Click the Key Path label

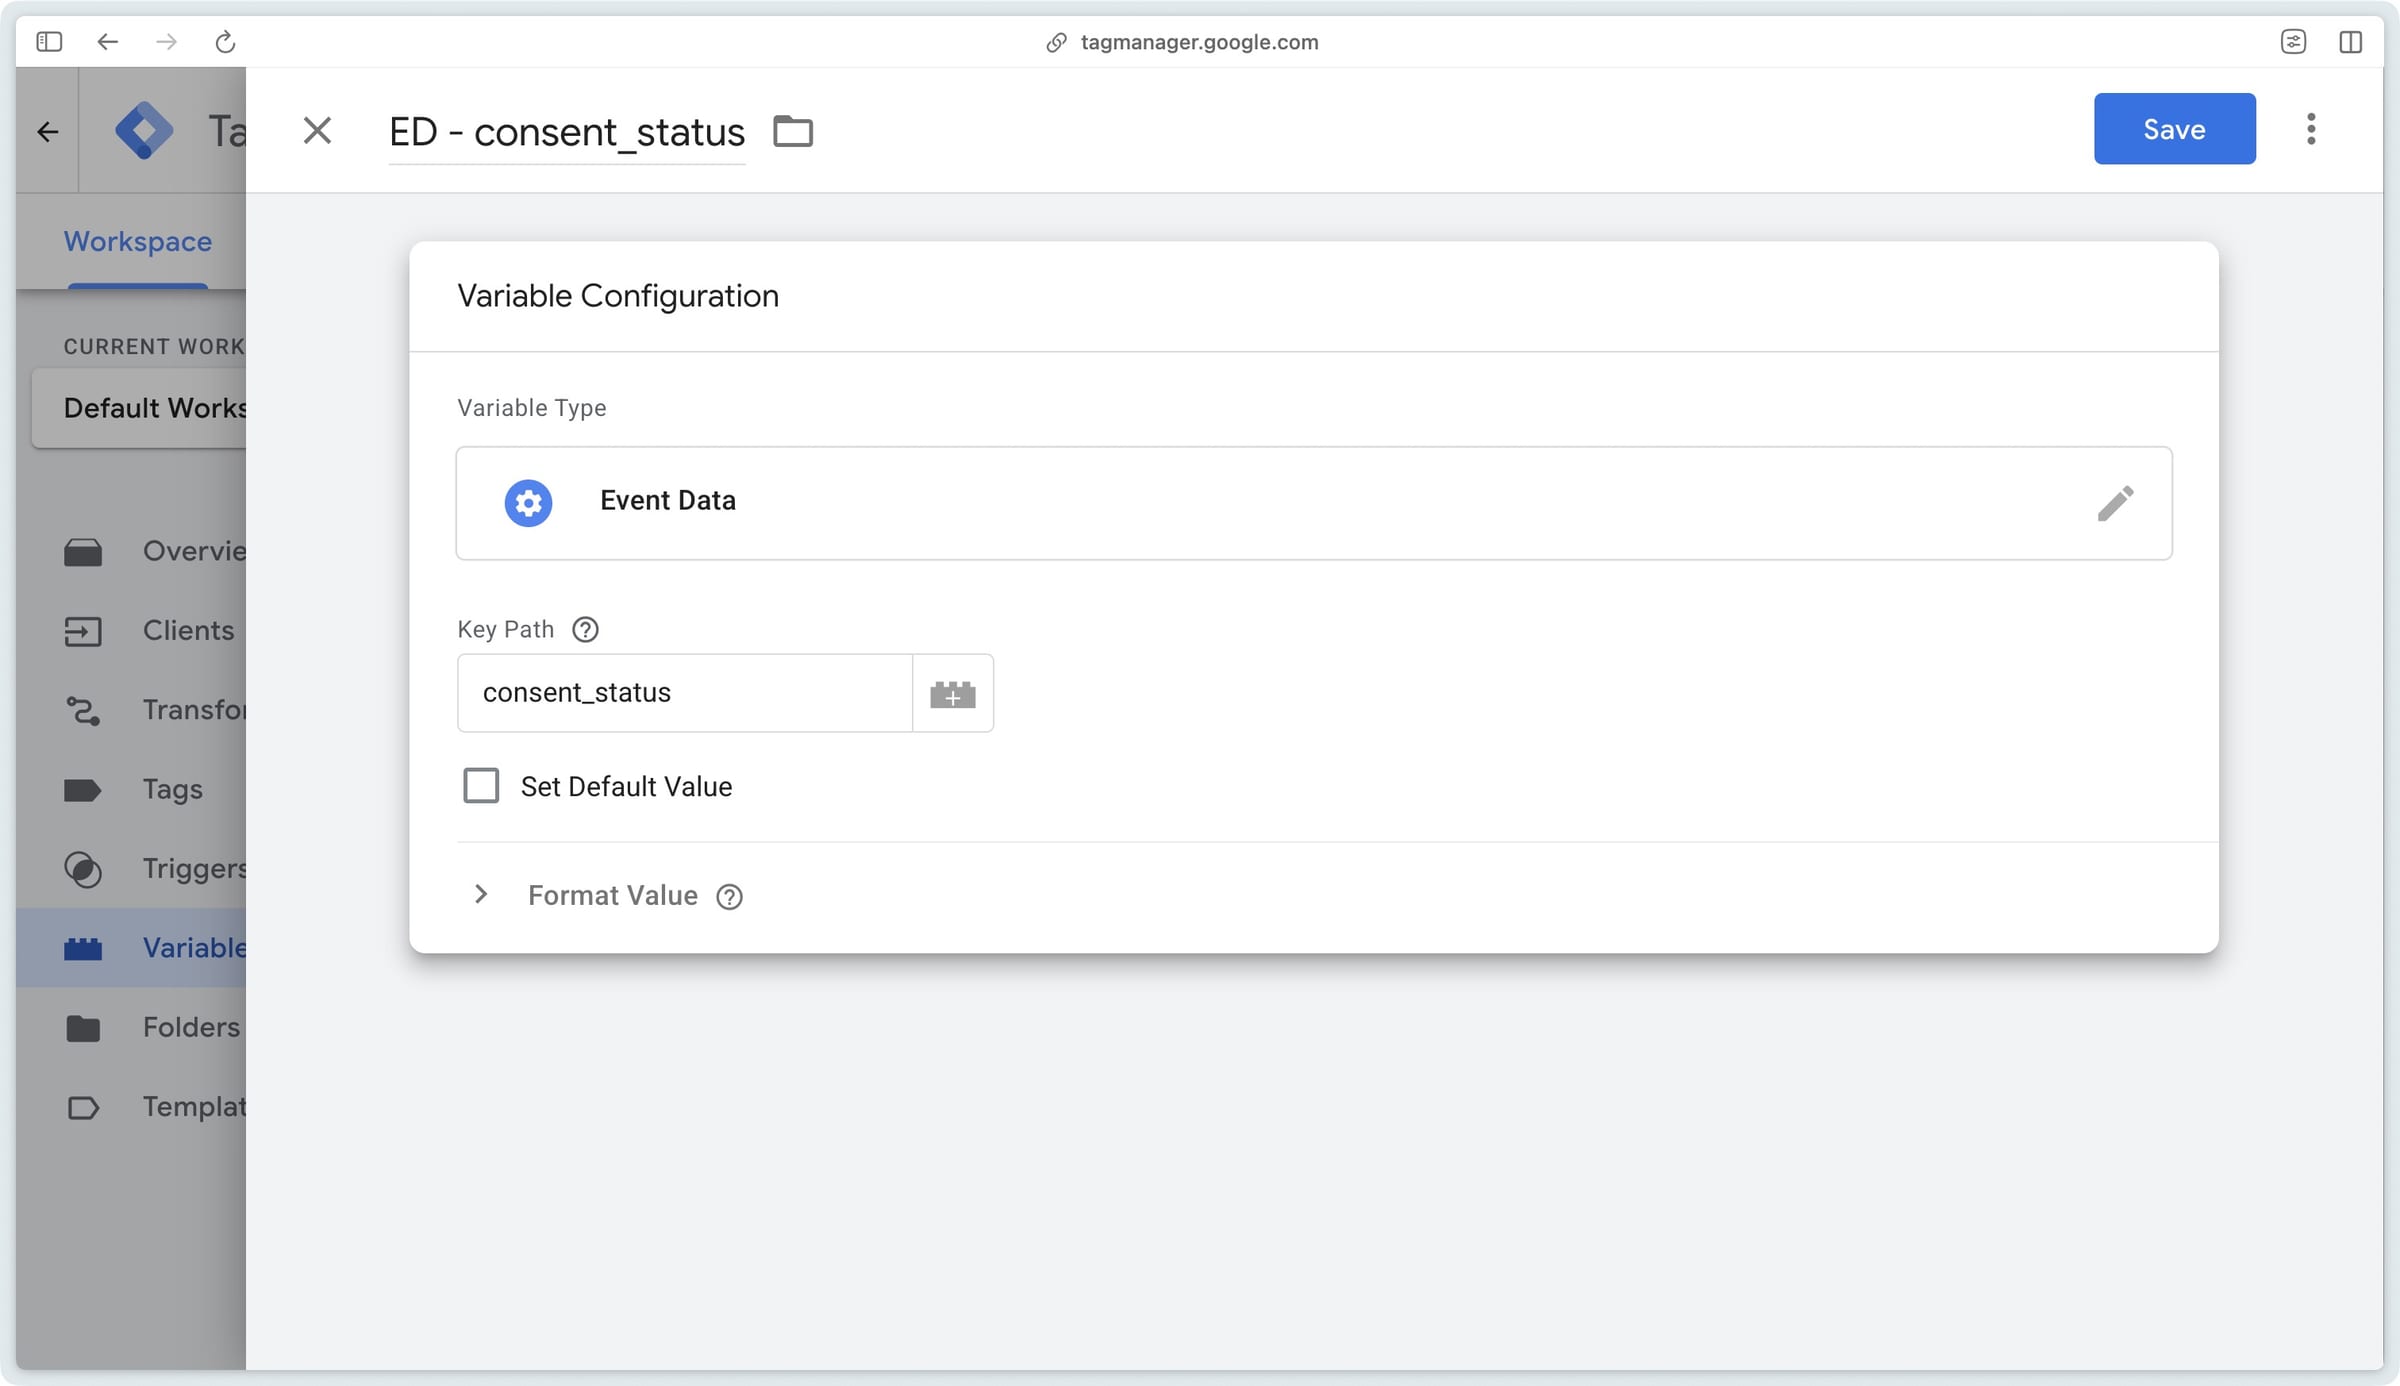[505, 629]
